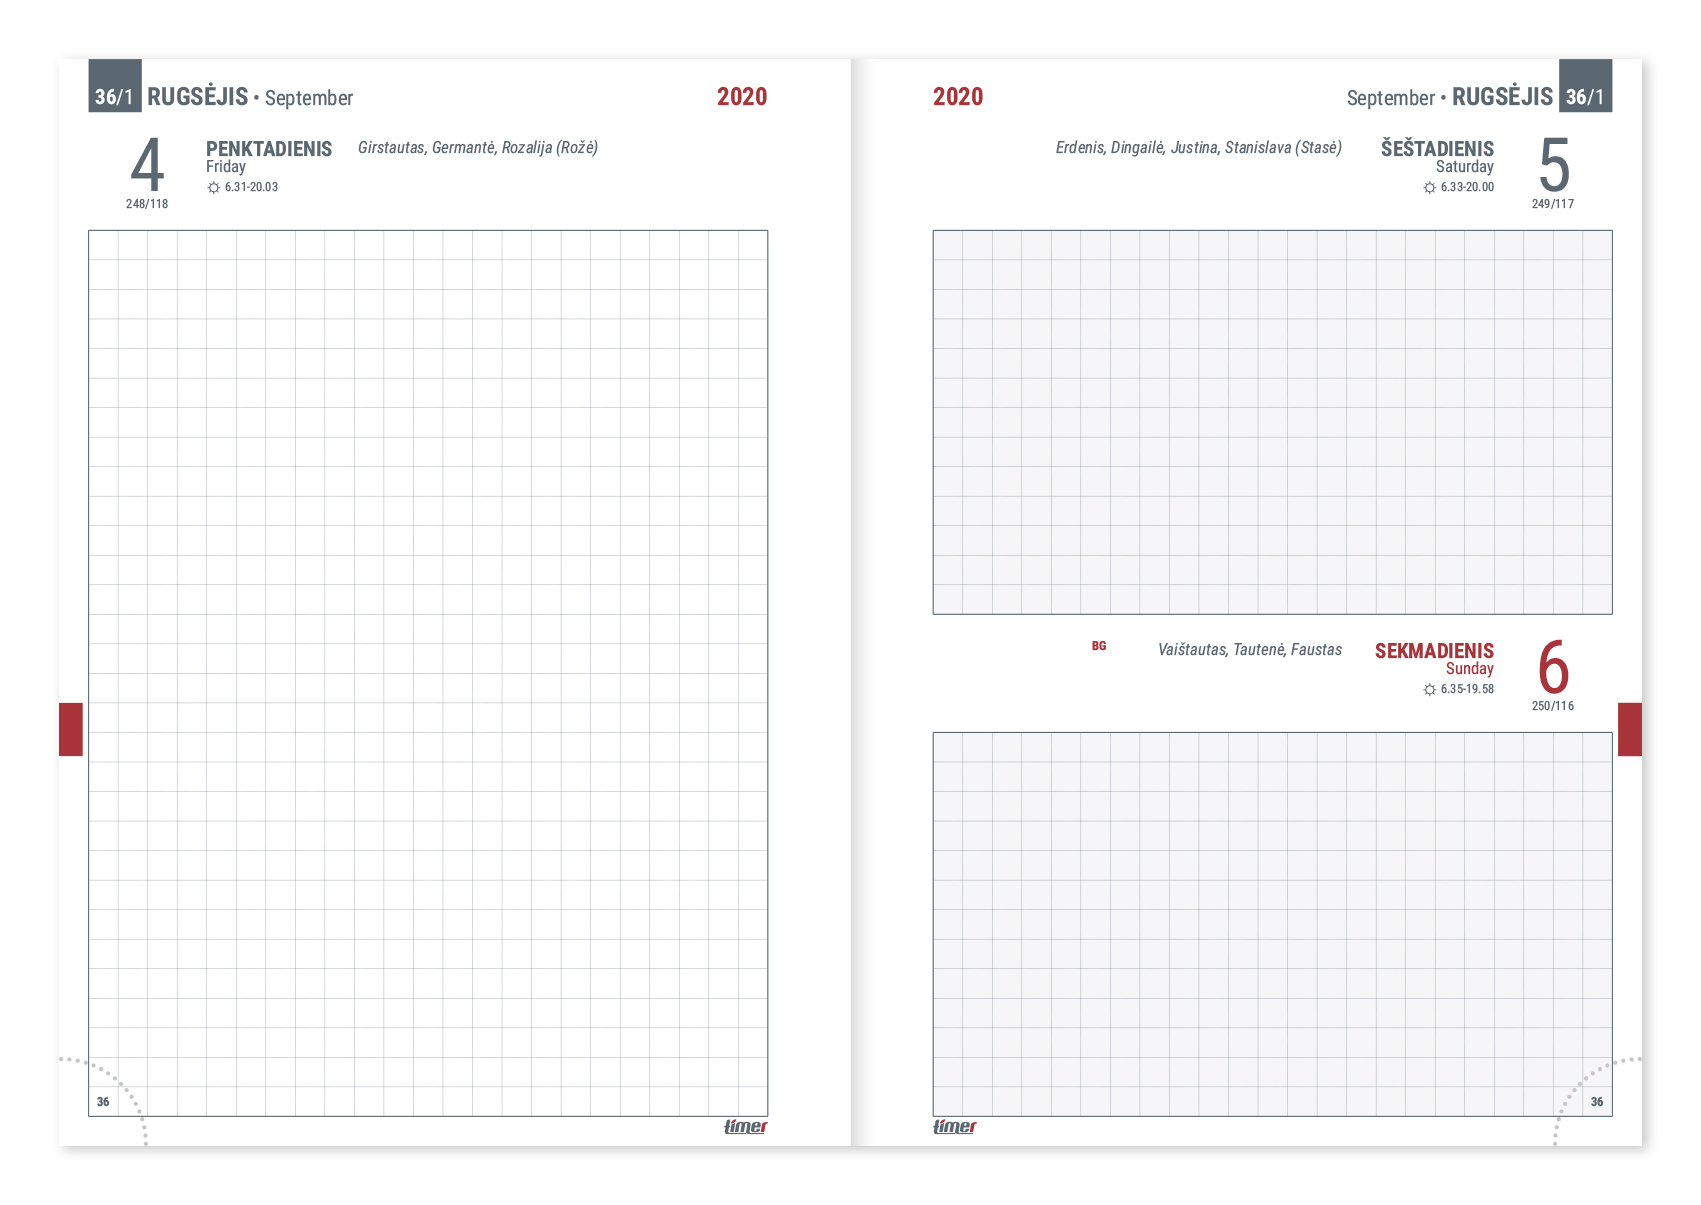Click the PENKTADIENIS heading
The height and width of the screenshot is (1205, 1701).
tap(269, 149)
